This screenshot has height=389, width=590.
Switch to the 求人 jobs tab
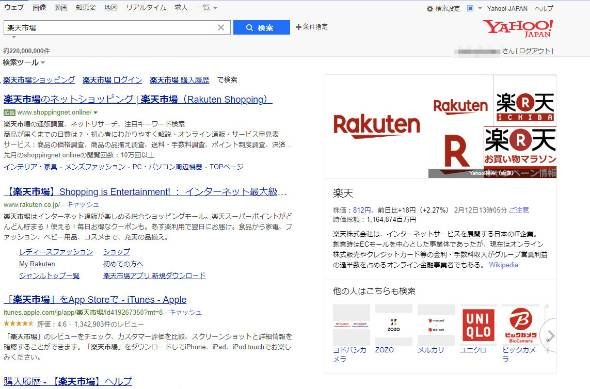pos(181,7)
